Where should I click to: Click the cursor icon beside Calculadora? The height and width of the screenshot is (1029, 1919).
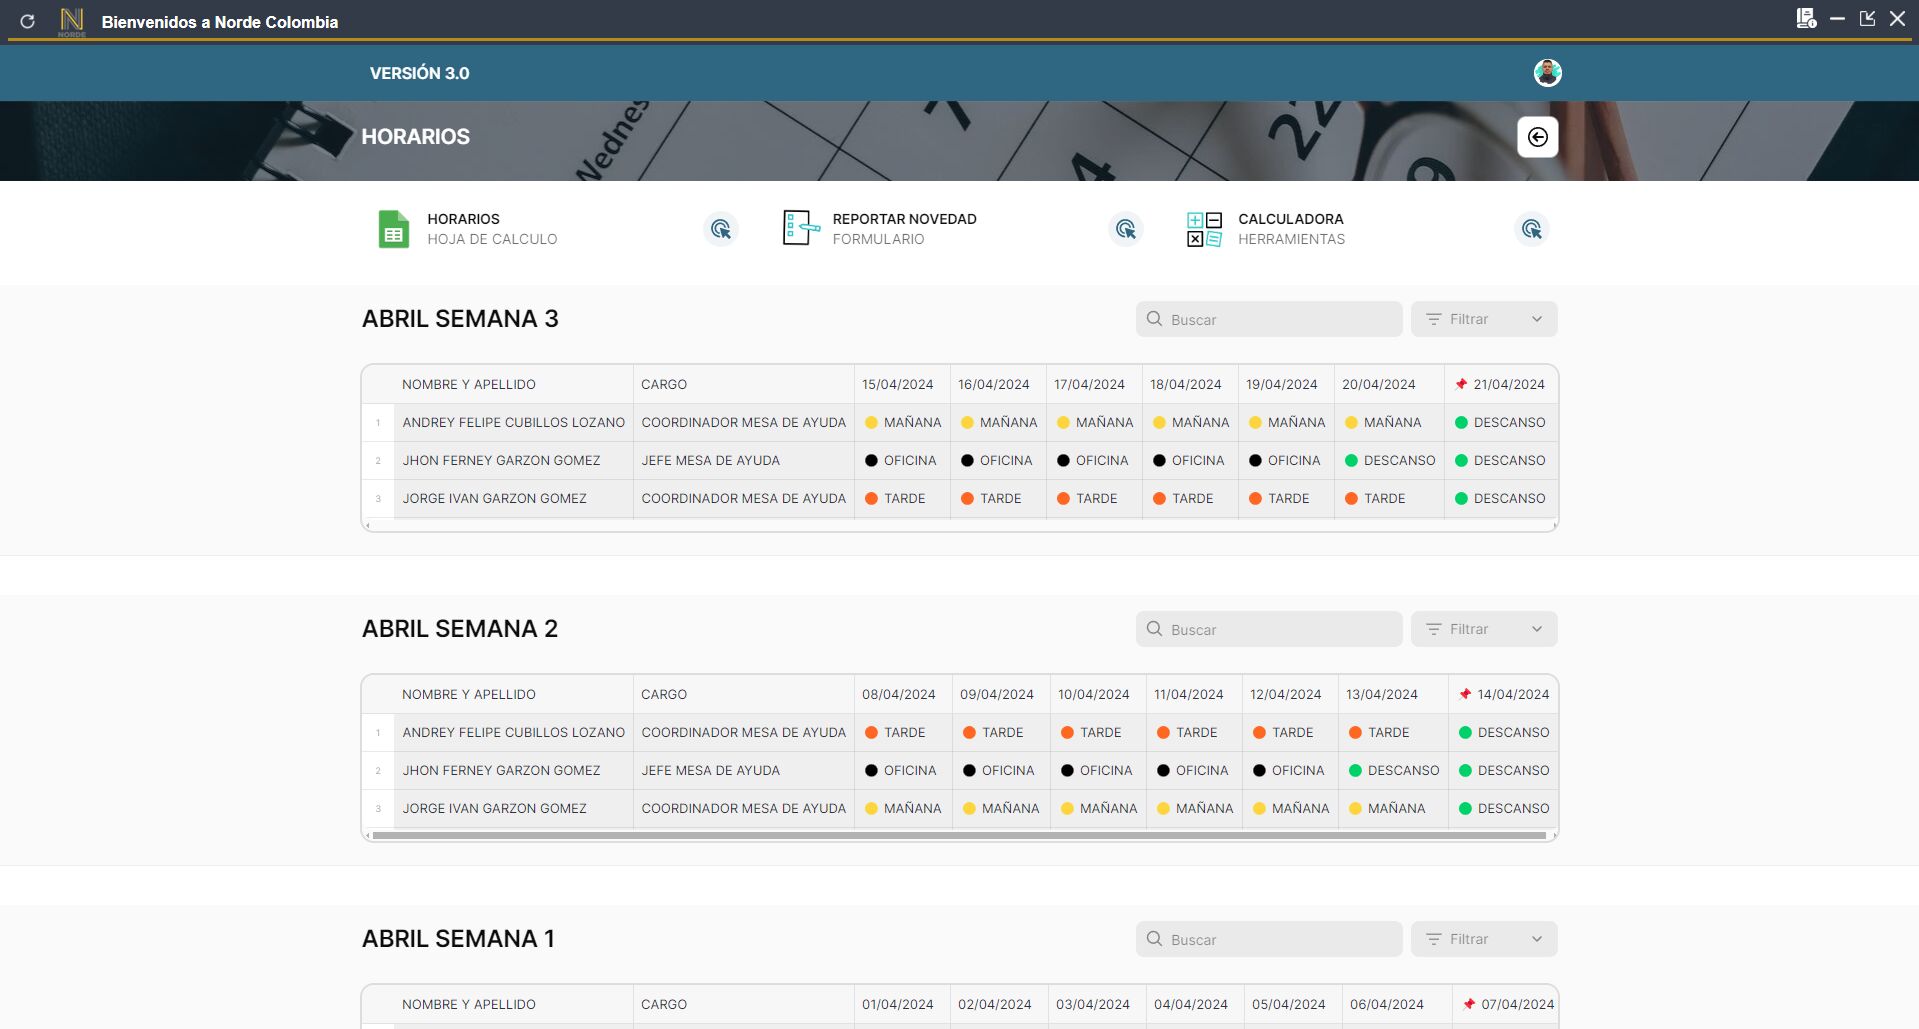point(1531,229)
